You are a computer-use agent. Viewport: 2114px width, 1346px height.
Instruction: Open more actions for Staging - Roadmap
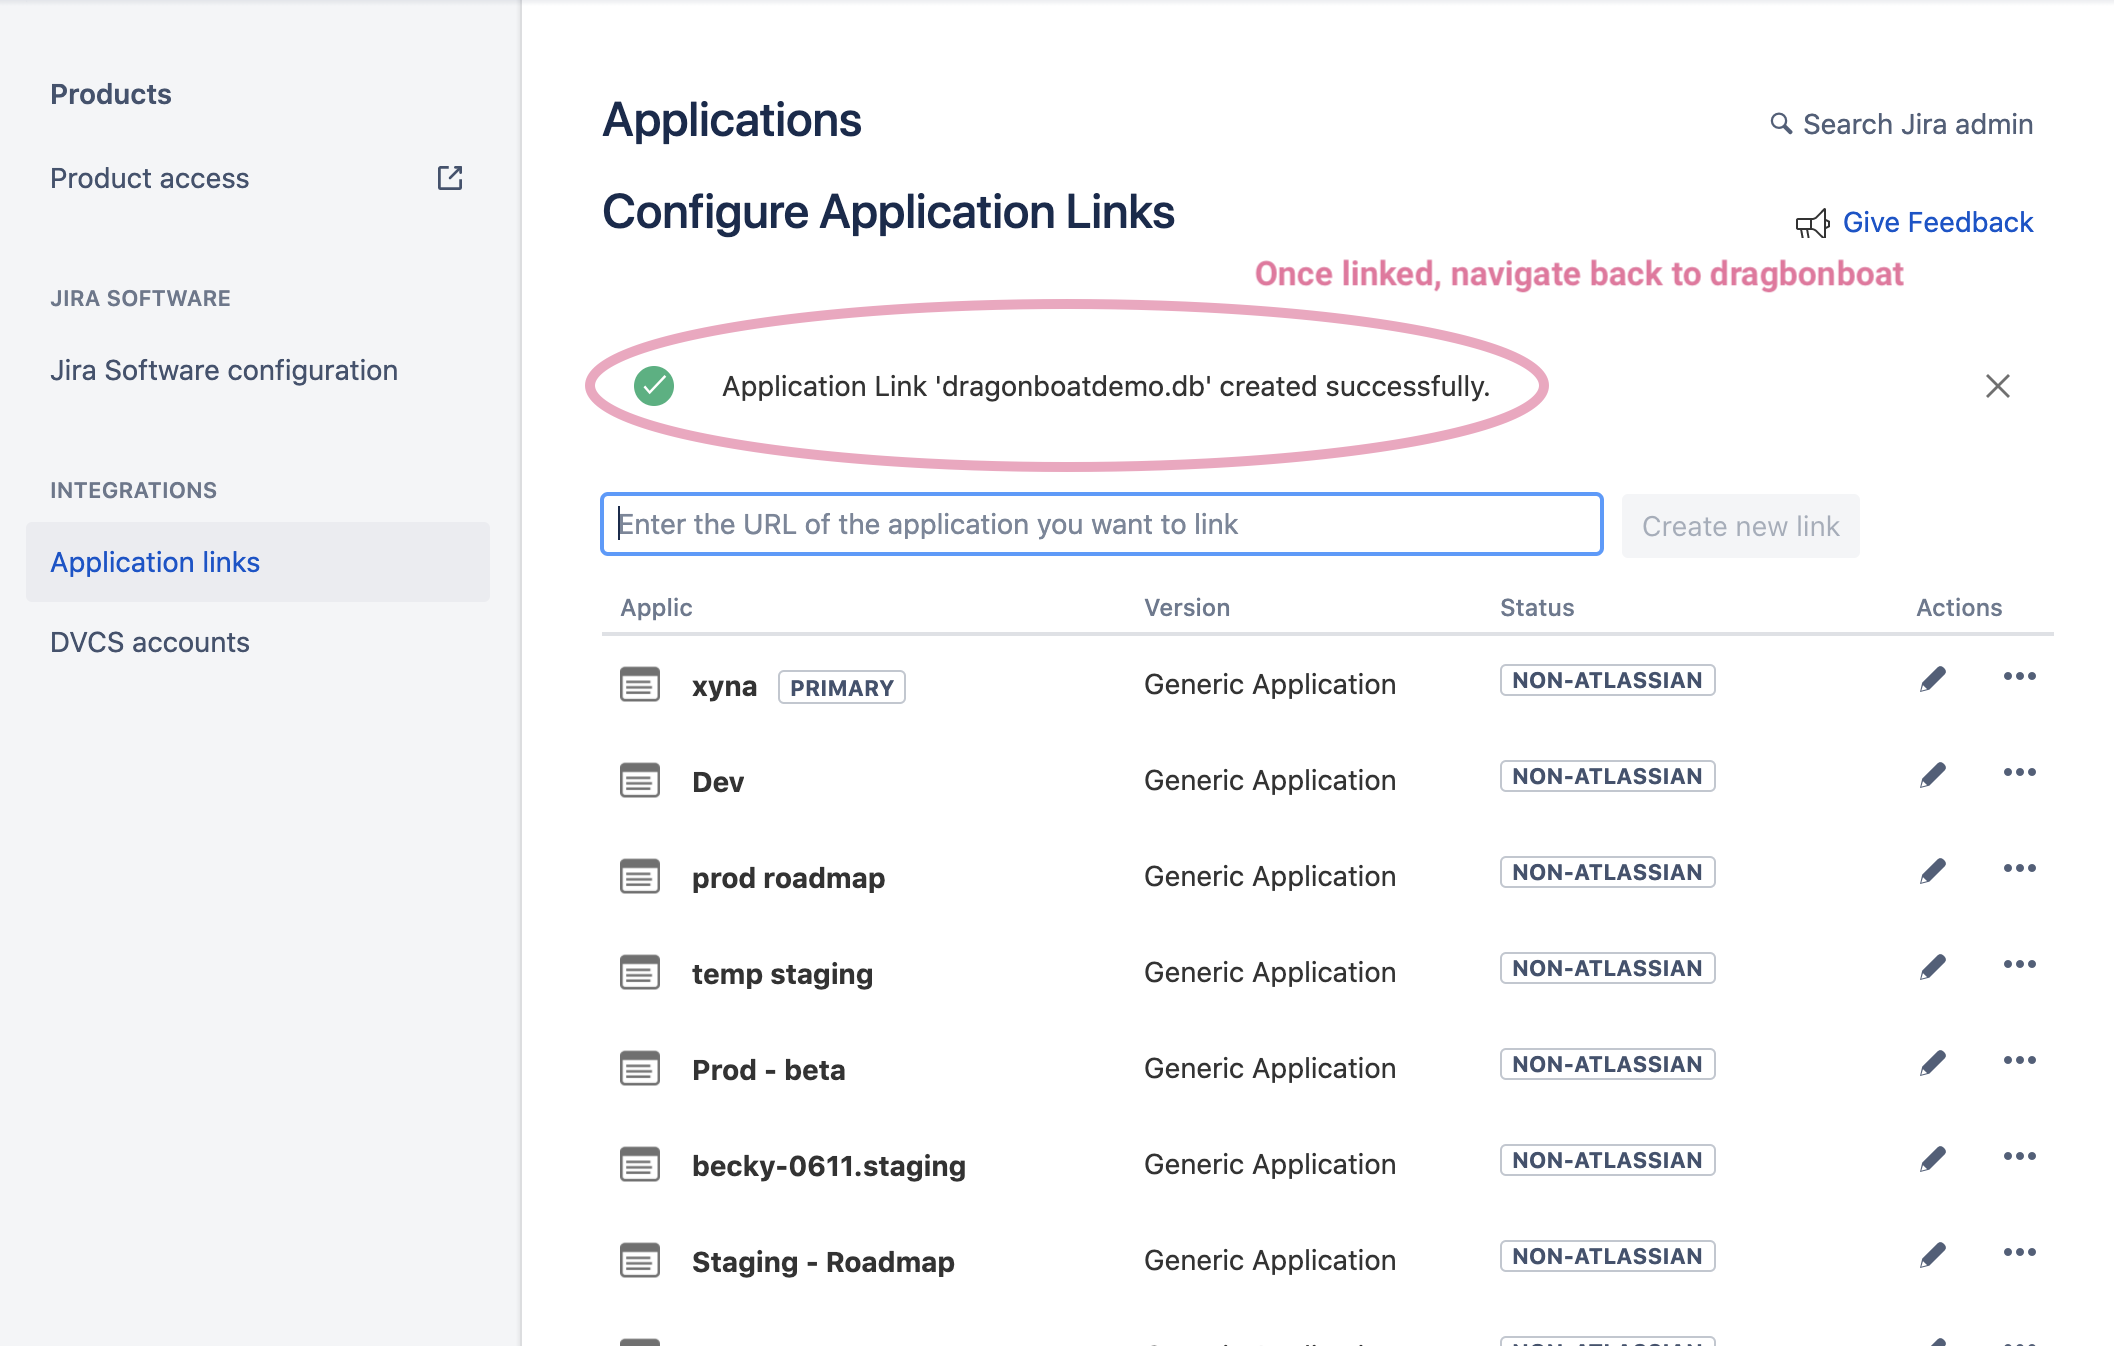coord(2019,1253)
